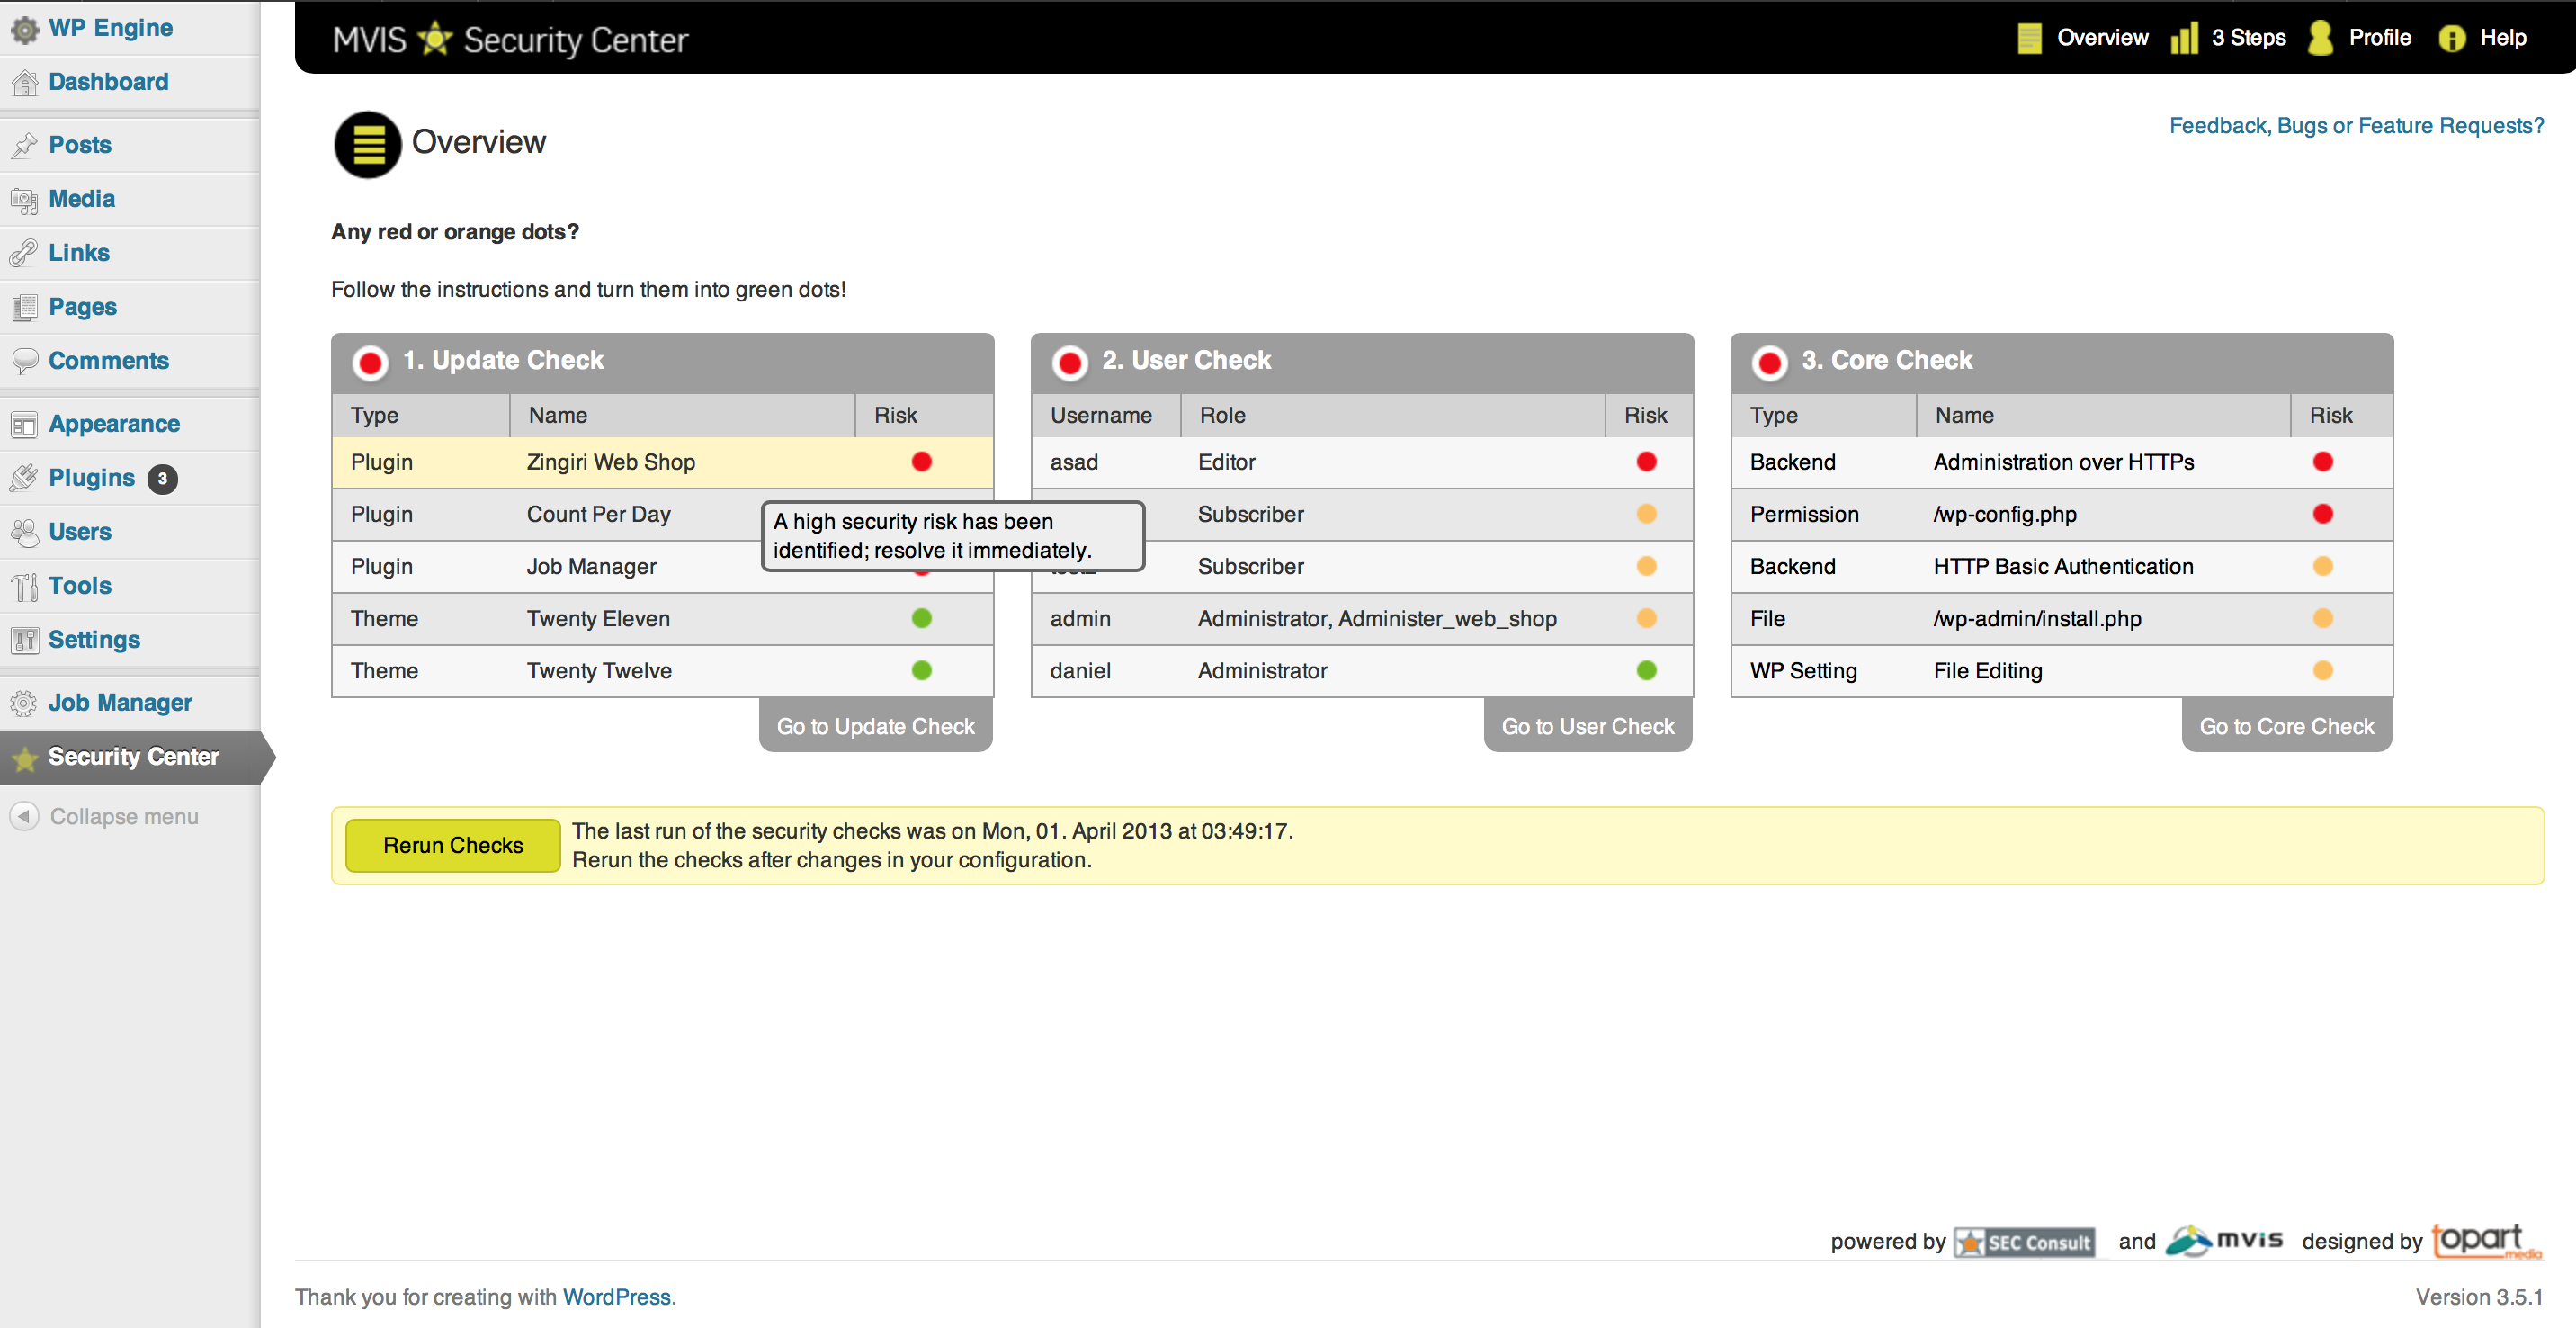Click the Users icon in sidebar
The width and height of the screenshot is (2576, 1328).
pos(24,532)
